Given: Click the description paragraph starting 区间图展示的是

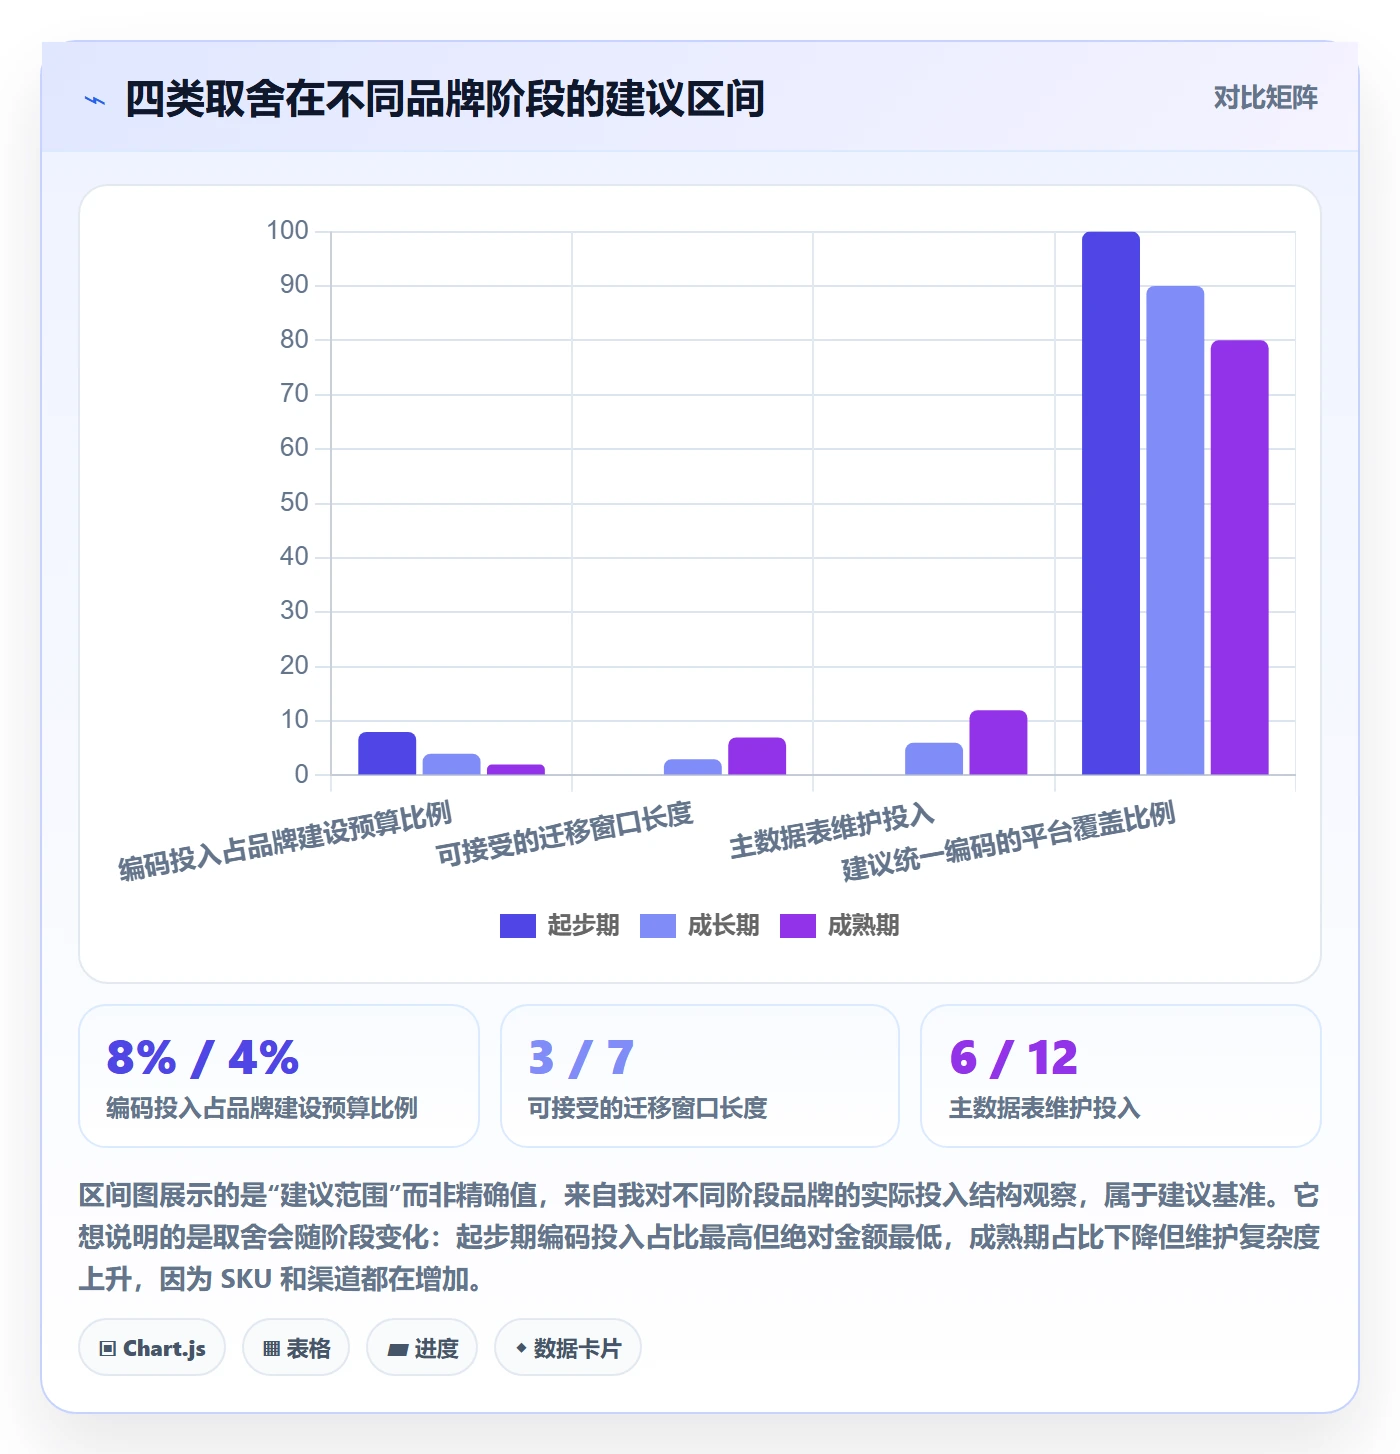Looking at the screenshot, I should tap(699, 1237).
